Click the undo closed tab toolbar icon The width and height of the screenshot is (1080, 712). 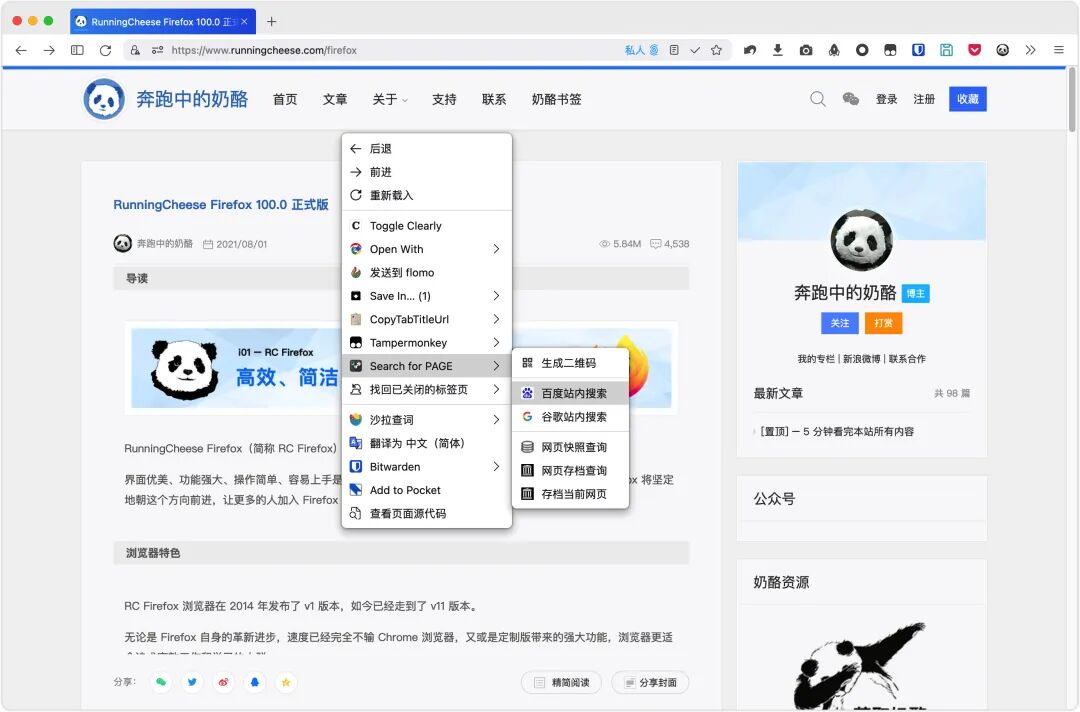[x=750, y=50]
